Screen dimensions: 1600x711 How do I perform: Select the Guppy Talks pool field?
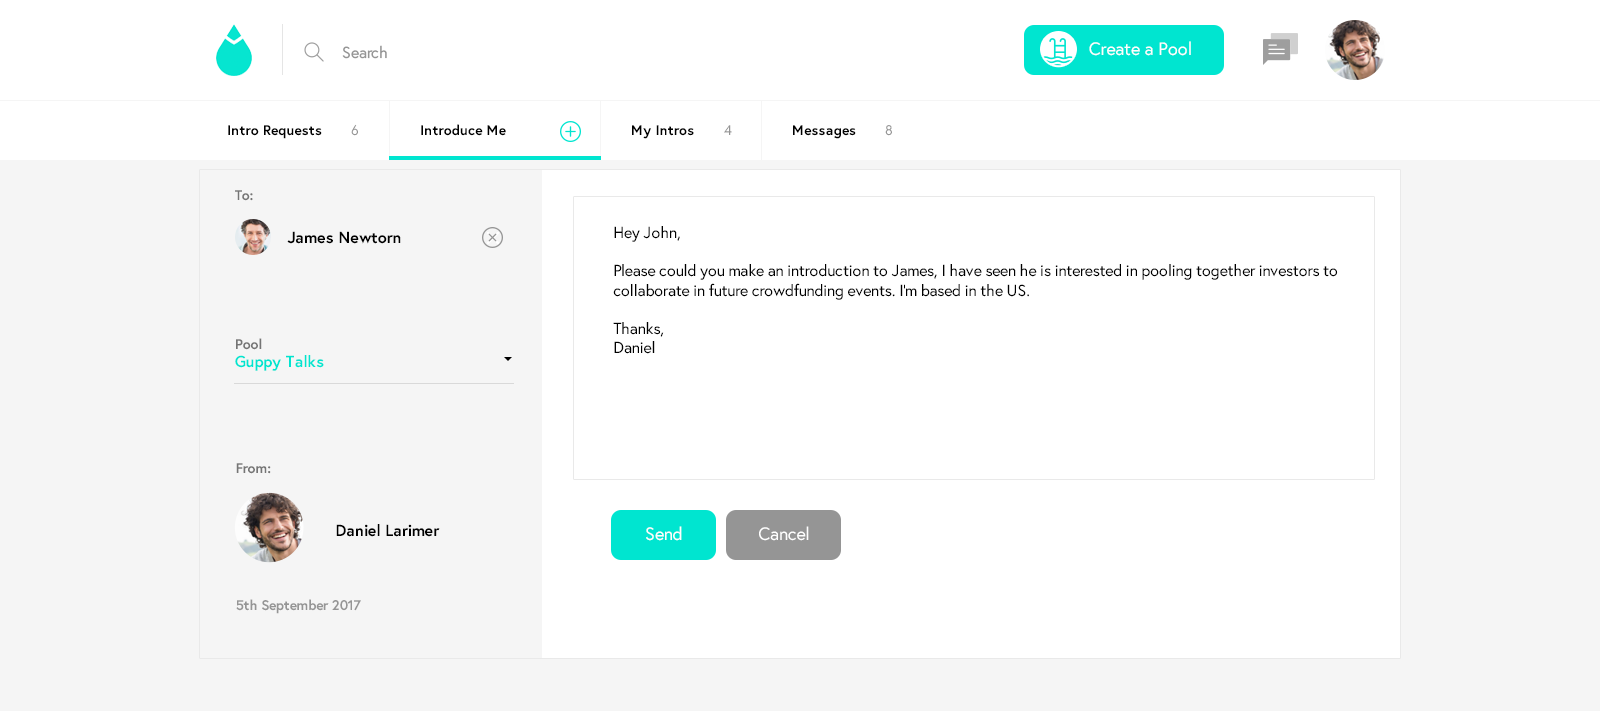pyautogui.click(x=374, y=361)
